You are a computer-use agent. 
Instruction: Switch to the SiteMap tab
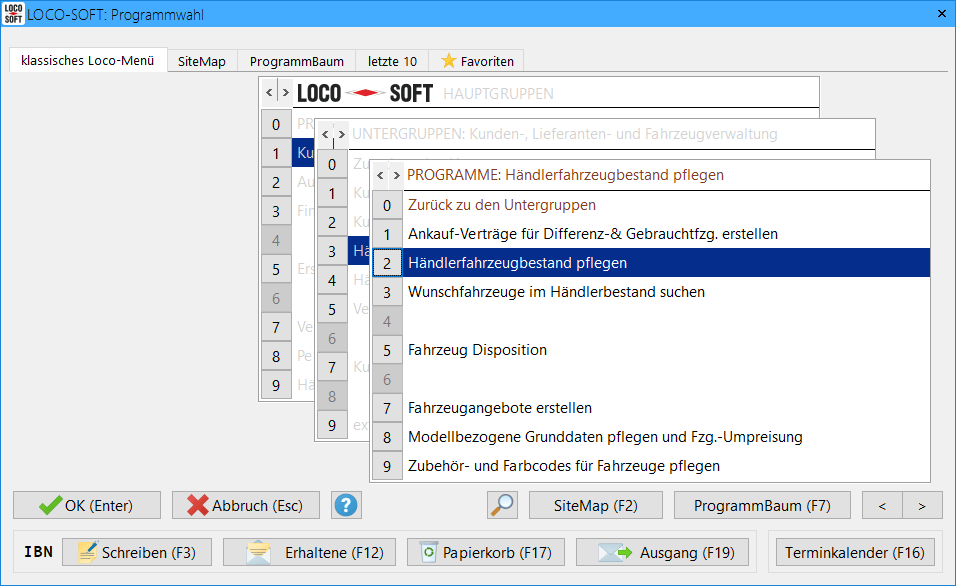click(x=201, y=61)
